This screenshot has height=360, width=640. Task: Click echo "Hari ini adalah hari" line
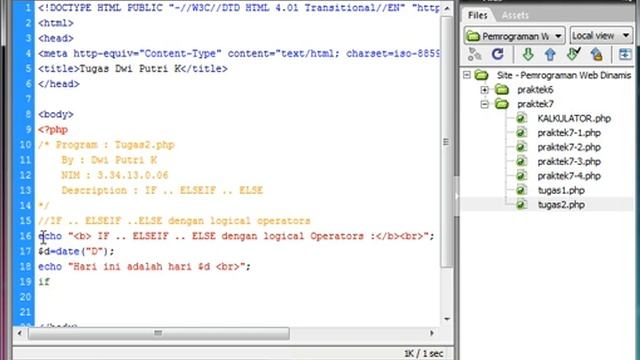(x=144, y=267)
